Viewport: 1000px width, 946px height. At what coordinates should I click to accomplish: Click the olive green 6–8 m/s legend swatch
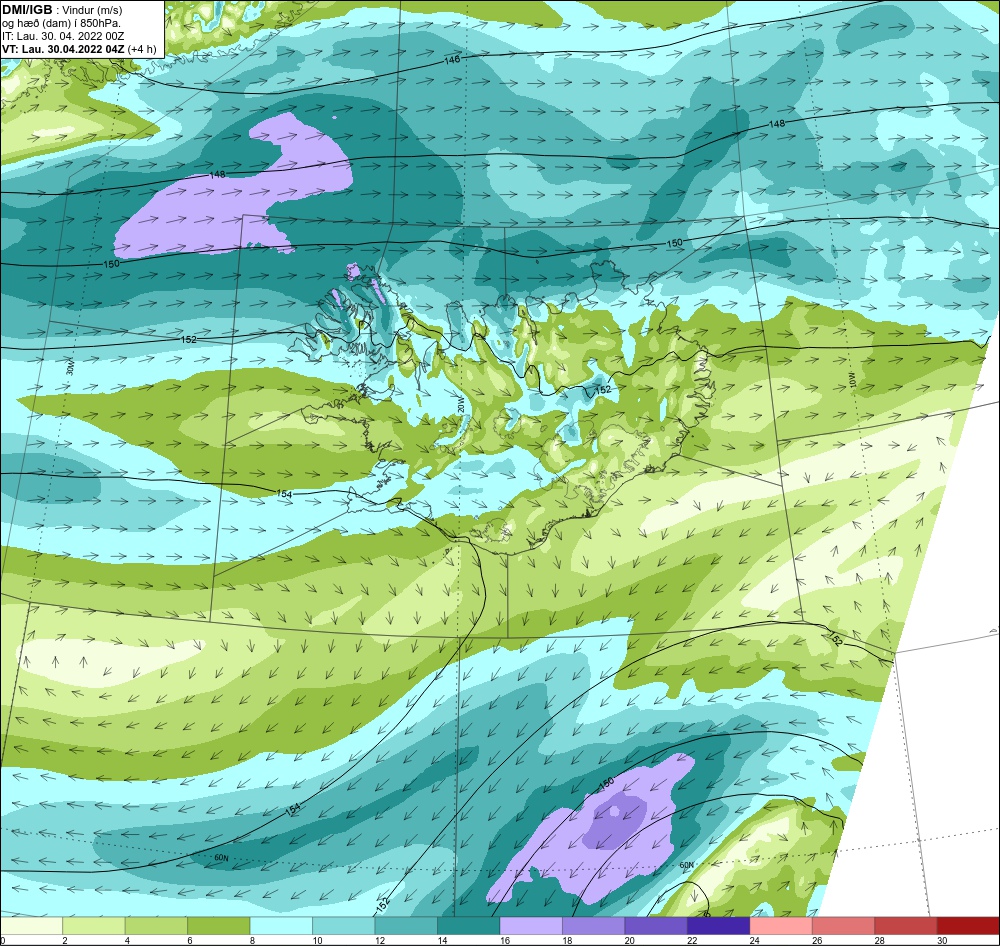(x=219, y=926)
